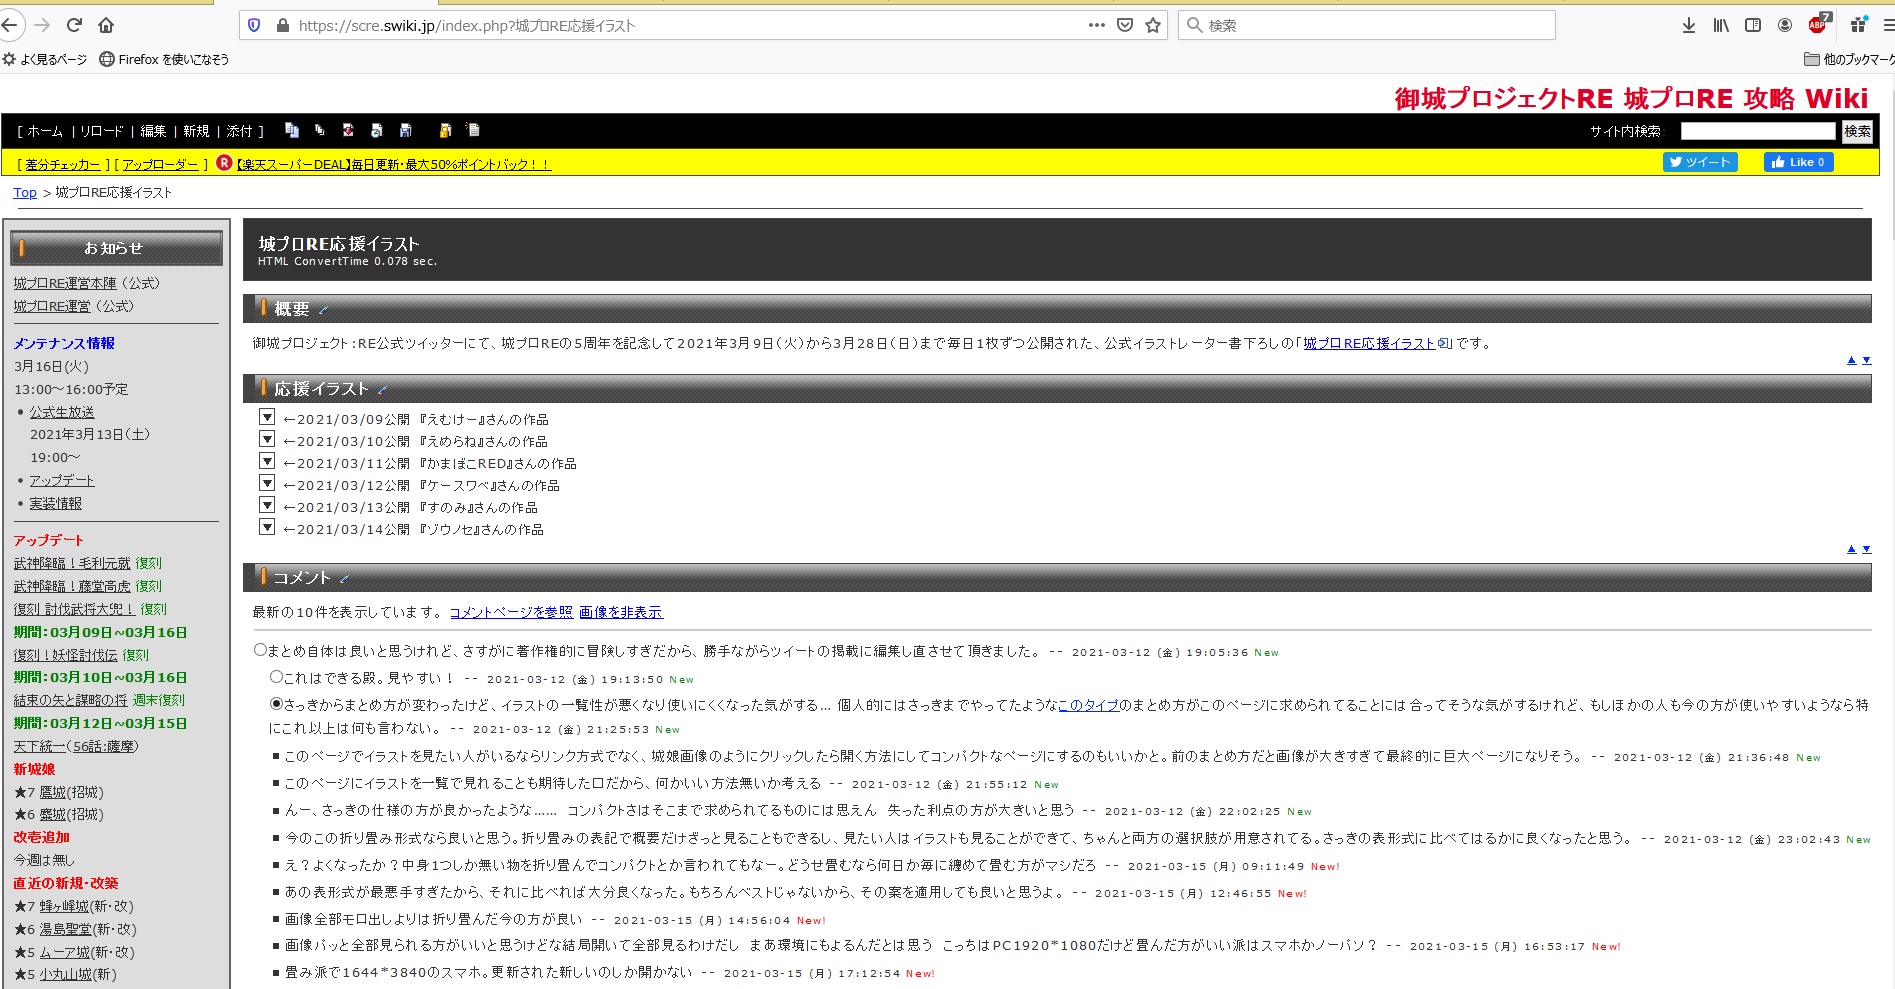The width and height of the screenshot is (1895, 989).
Task: Click 添付 in the wiki navigation menu
Action: [x=239, y=131]
